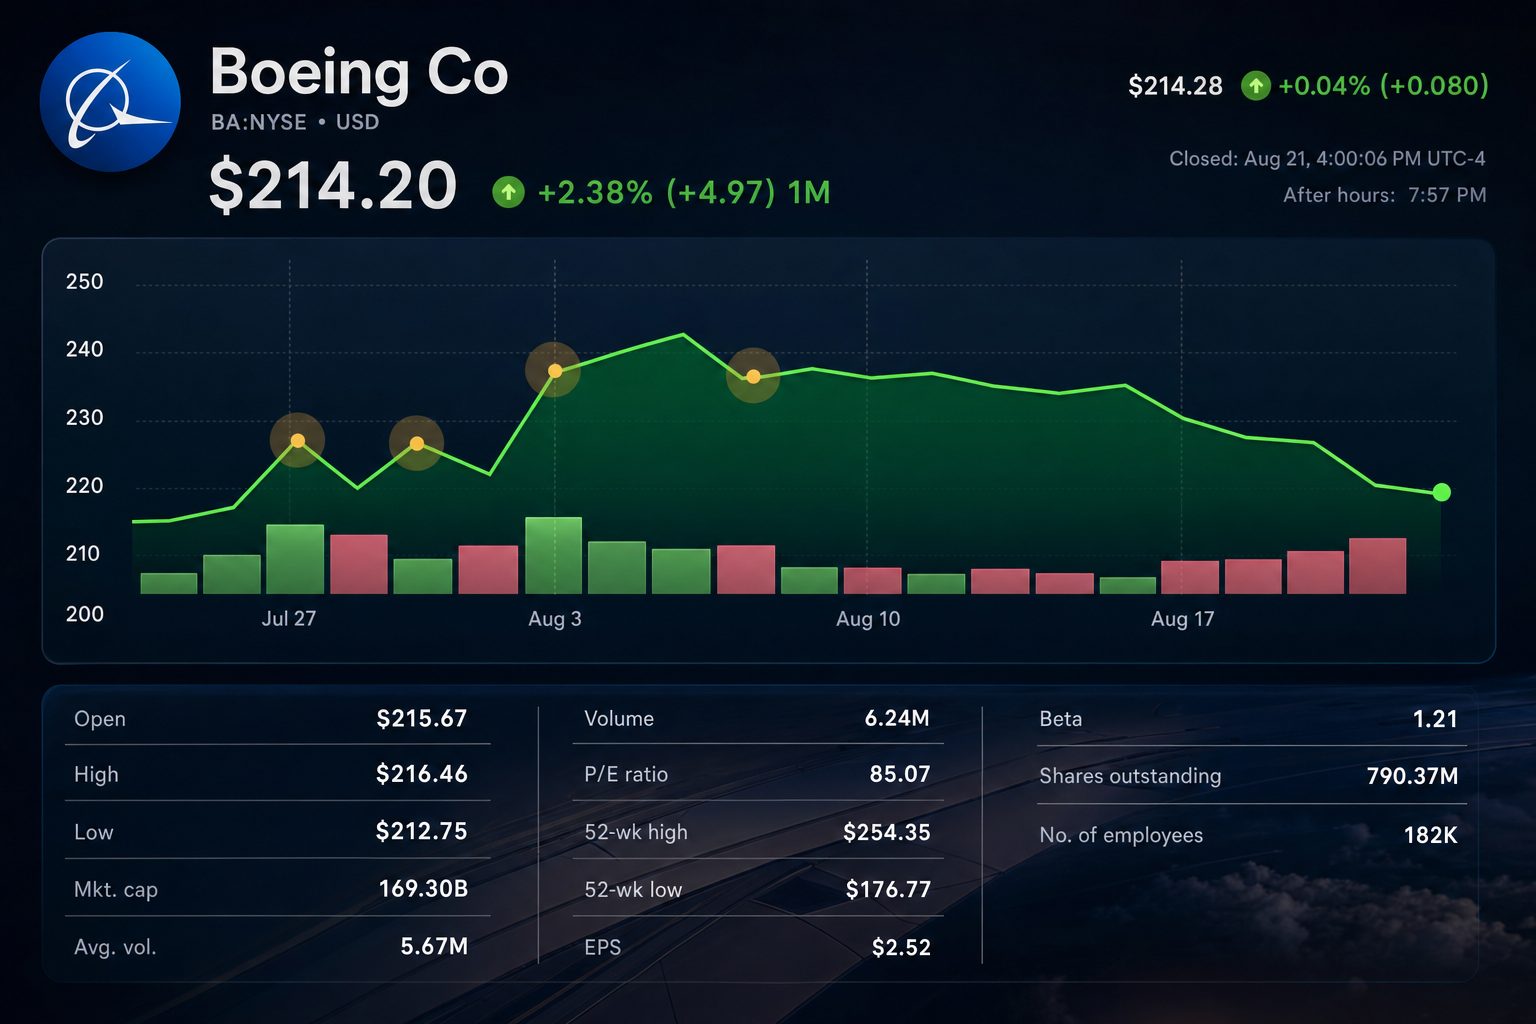Click the green volume bar at Jul 27
Screen dimensions: 1536x1024
pos(295,559)
